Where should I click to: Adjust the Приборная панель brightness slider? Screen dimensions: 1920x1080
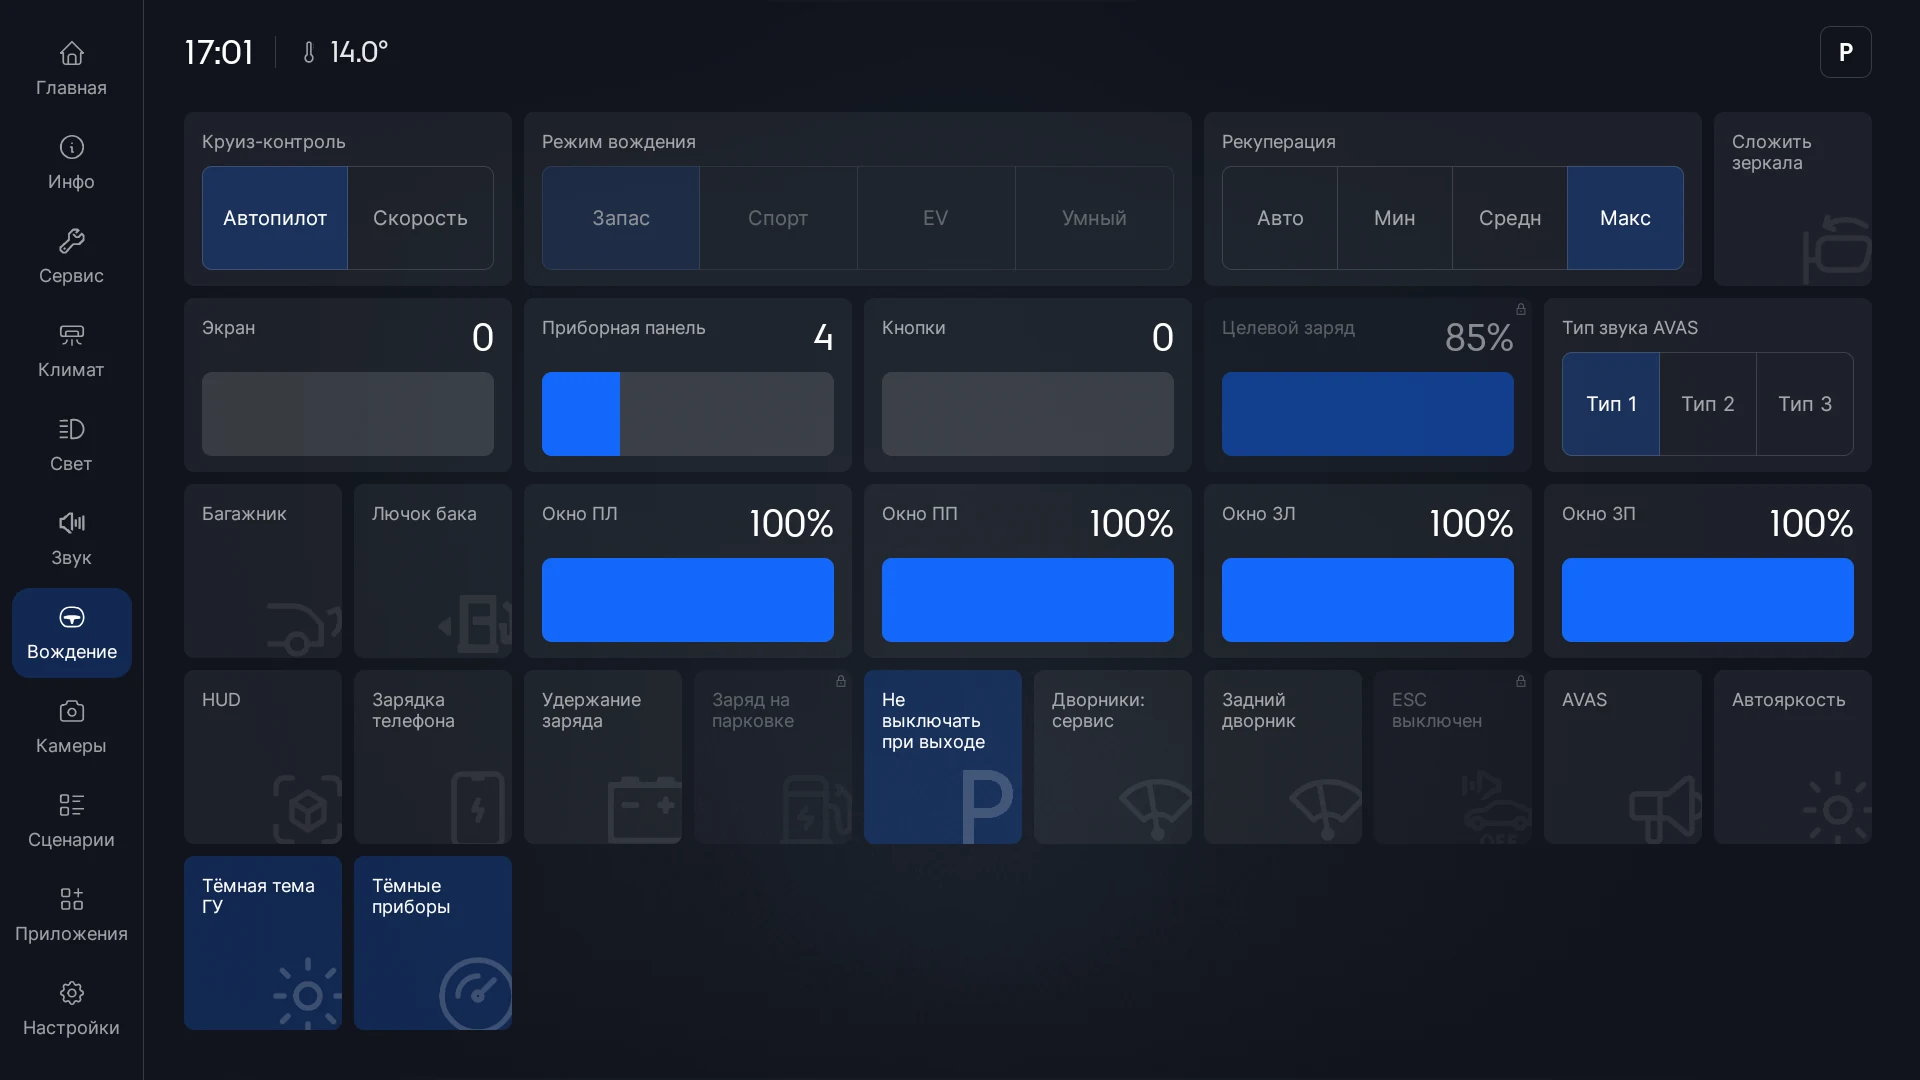coord(688,414)
